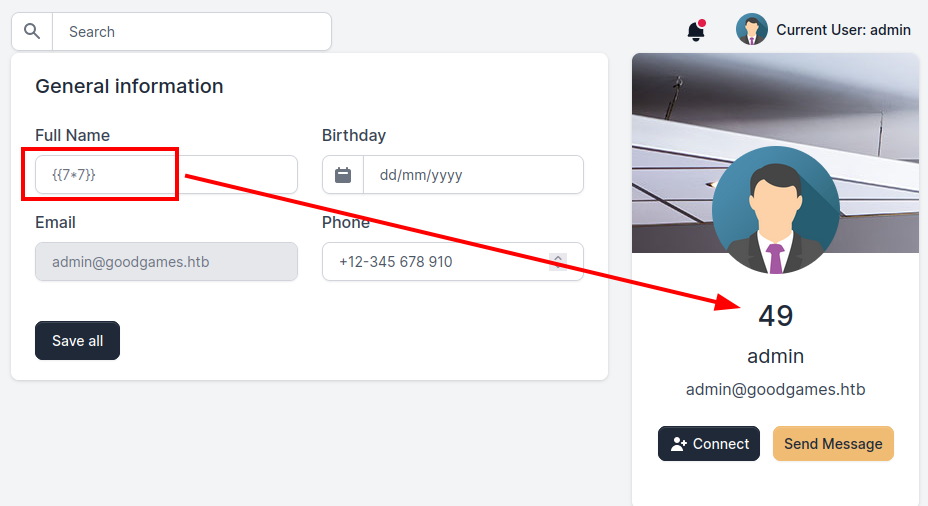Open the Current User: admin menu
The image size is (928, 506).
point(843,30)
